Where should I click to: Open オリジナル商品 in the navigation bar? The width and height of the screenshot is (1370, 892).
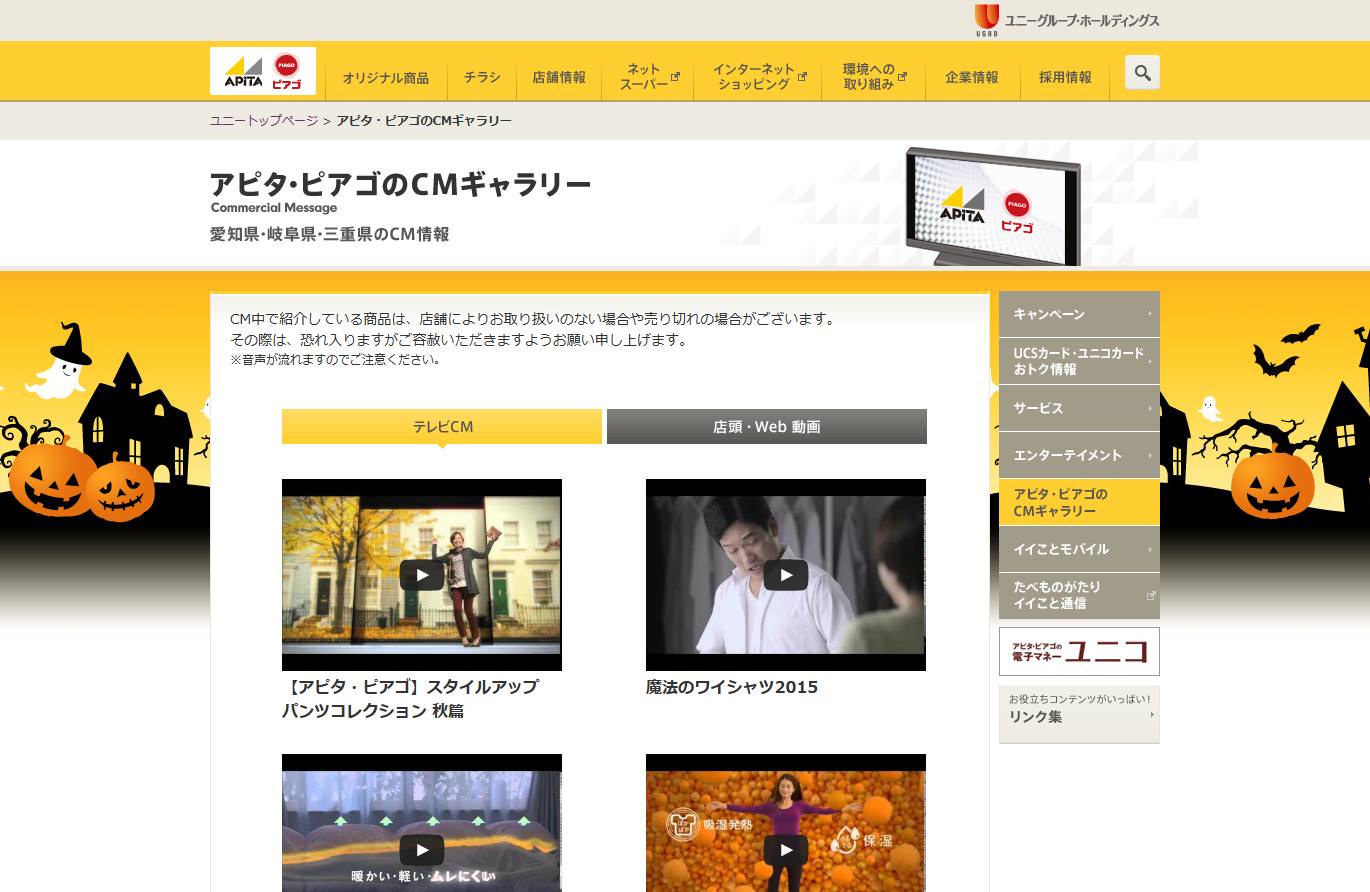pos(386,77)
